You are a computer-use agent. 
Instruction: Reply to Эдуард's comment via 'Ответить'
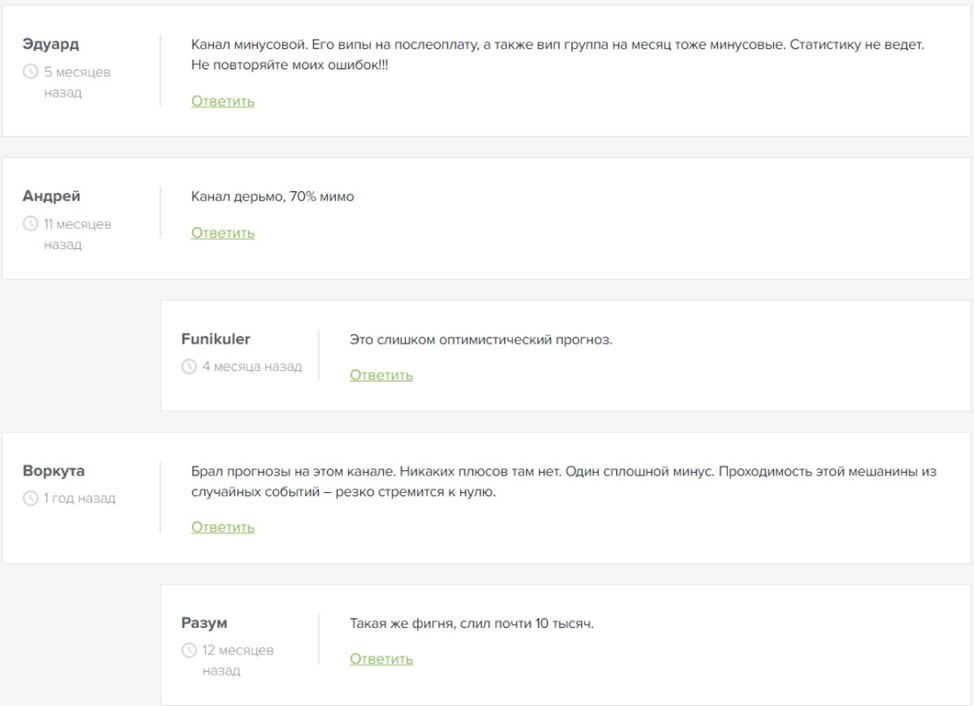pos(223,101)
